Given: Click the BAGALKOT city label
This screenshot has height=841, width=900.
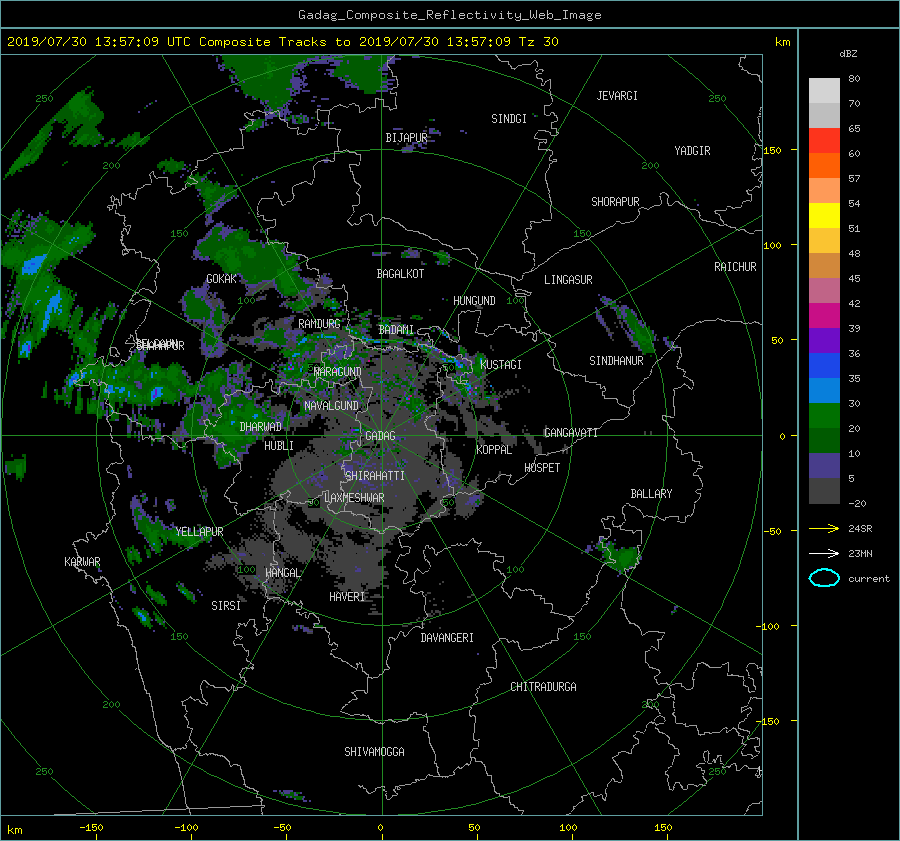Looking at the screenshot, I should tap(400, 274).
